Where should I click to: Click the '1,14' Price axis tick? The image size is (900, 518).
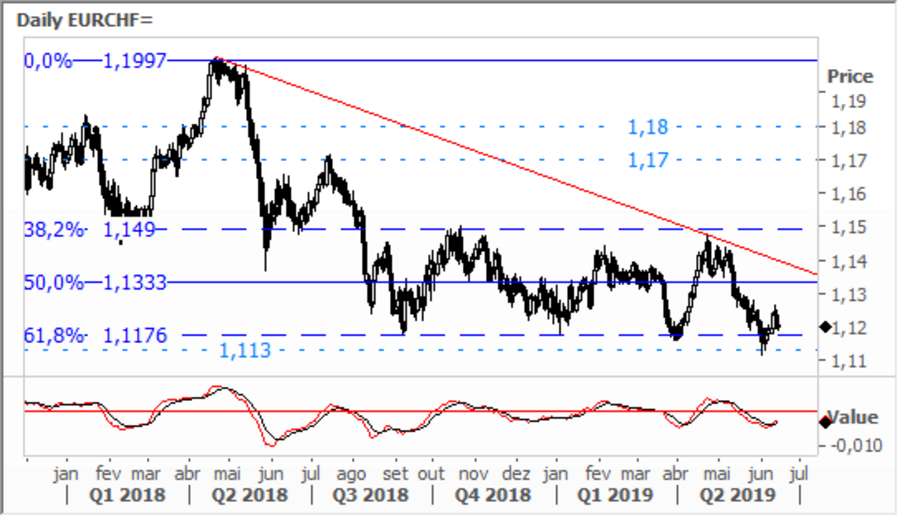click(x=849, y=262)
